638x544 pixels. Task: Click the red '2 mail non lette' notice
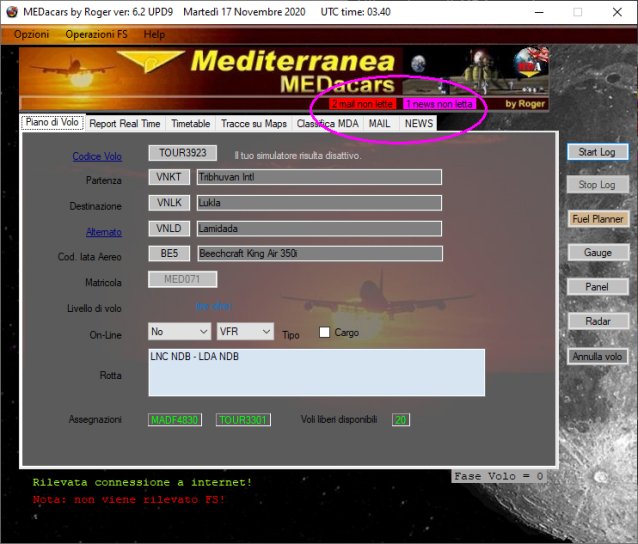pos(363,104)
